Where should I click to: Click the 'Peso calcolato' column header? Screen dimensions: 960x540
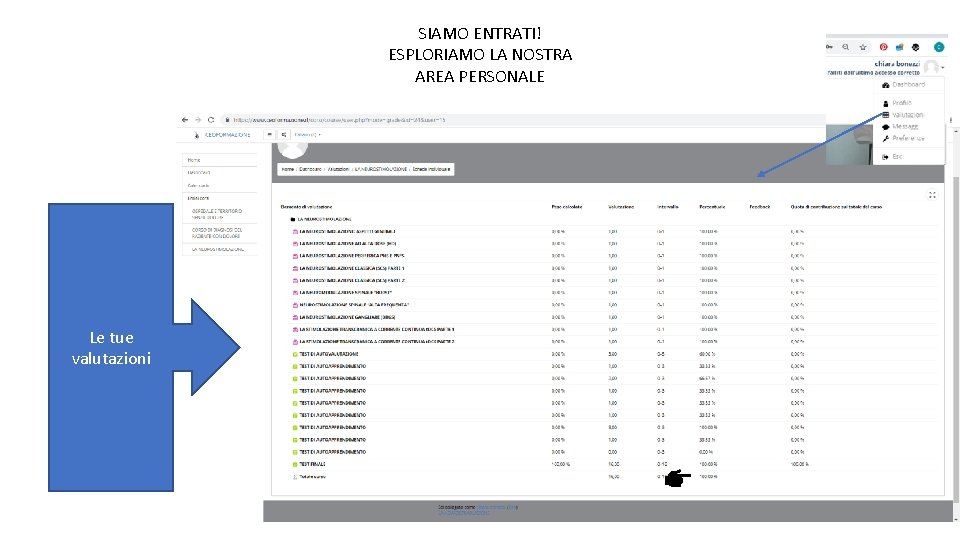click(567, 207)
